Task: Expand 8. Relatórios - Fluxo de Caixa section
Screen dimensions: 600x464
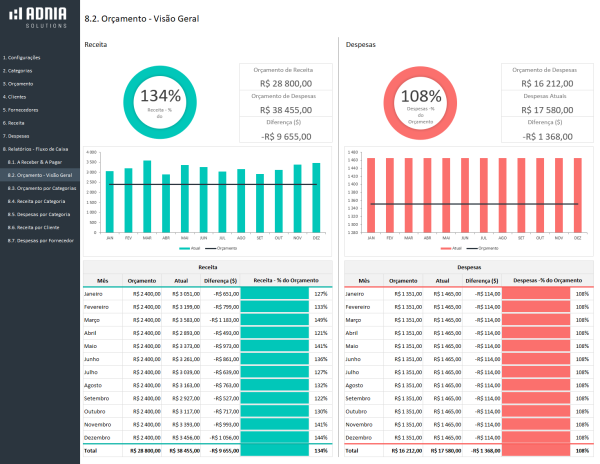Action: (35, 148)
